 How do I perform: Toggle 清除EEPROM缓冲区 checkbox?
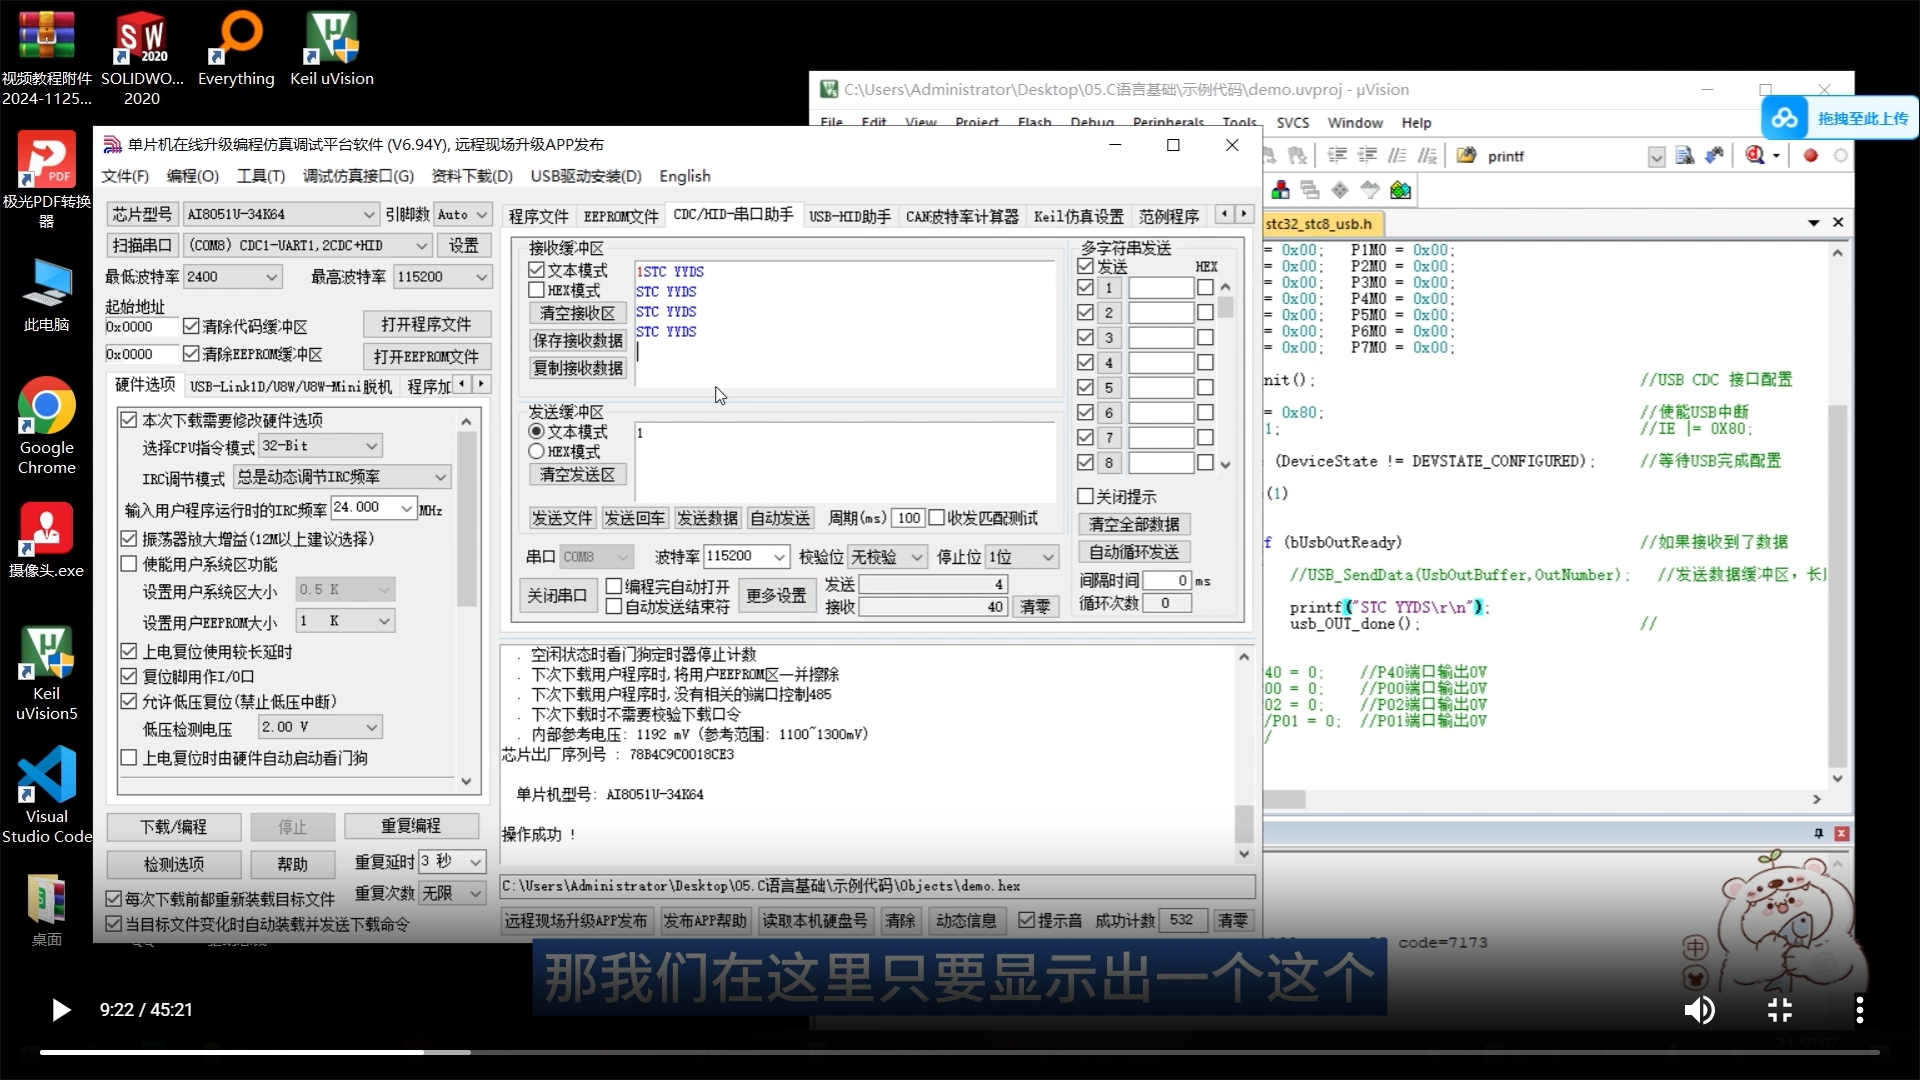pos(192,354)
